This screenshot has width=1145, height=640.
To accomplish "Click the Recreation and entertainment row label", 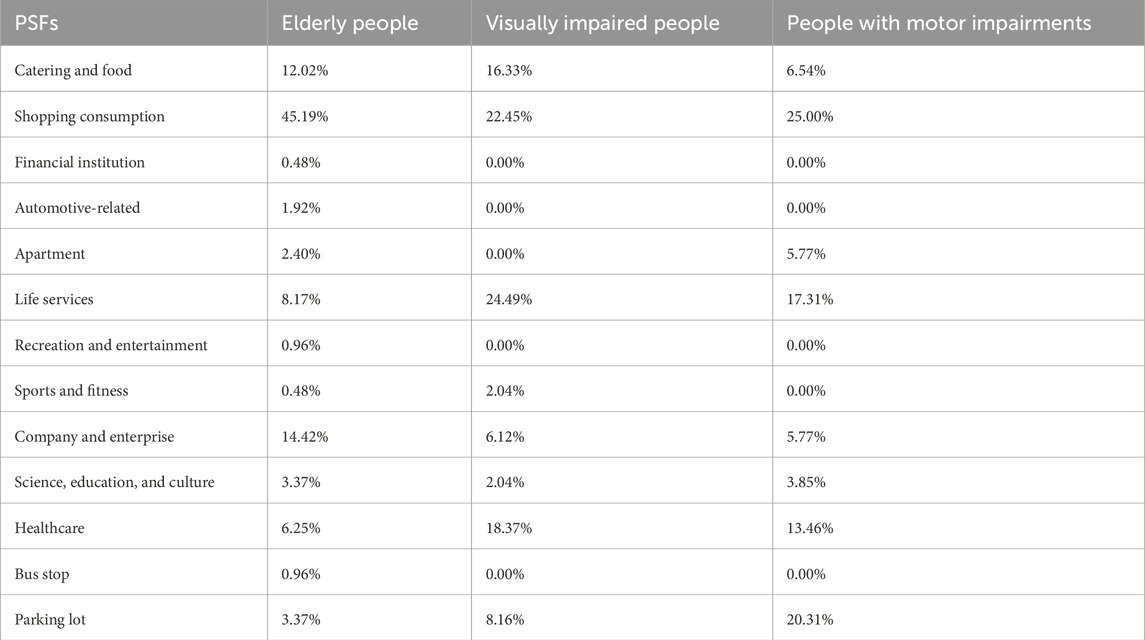I will click(111, 345).
